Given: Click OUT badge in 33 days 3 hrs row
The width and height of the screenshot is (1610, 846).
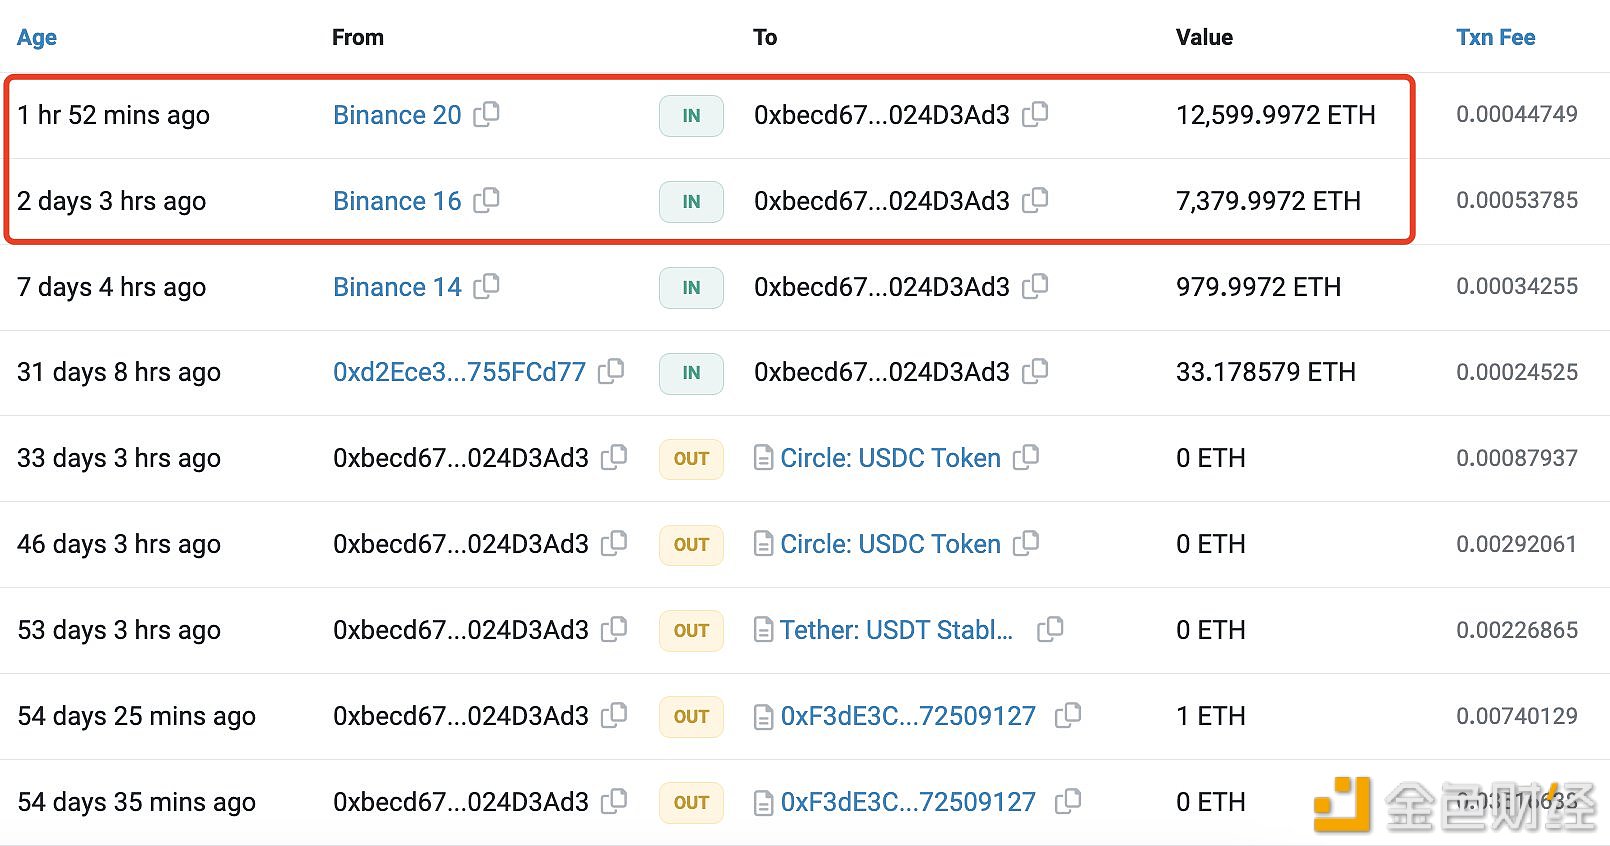Looking at the screenshot, I should click(691, 458).
